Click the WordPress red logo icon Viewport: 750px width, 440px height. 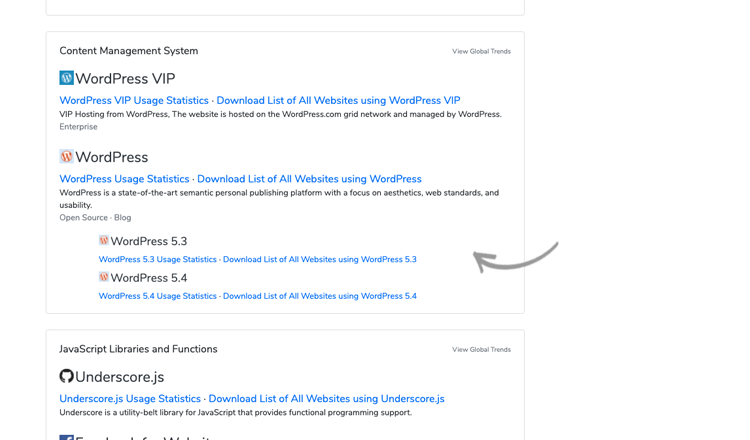coord(66,156)
